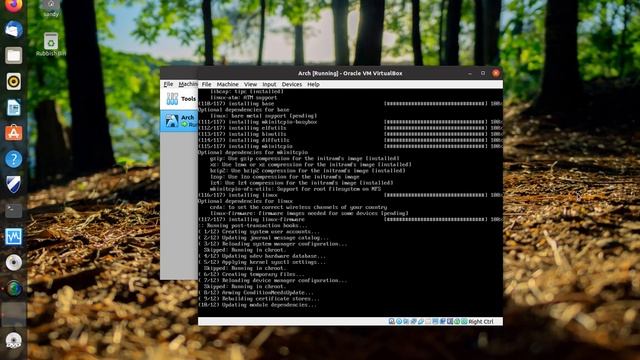Open System Monitor from the dock
The image size is (640, 360).
tap(13, 237)
